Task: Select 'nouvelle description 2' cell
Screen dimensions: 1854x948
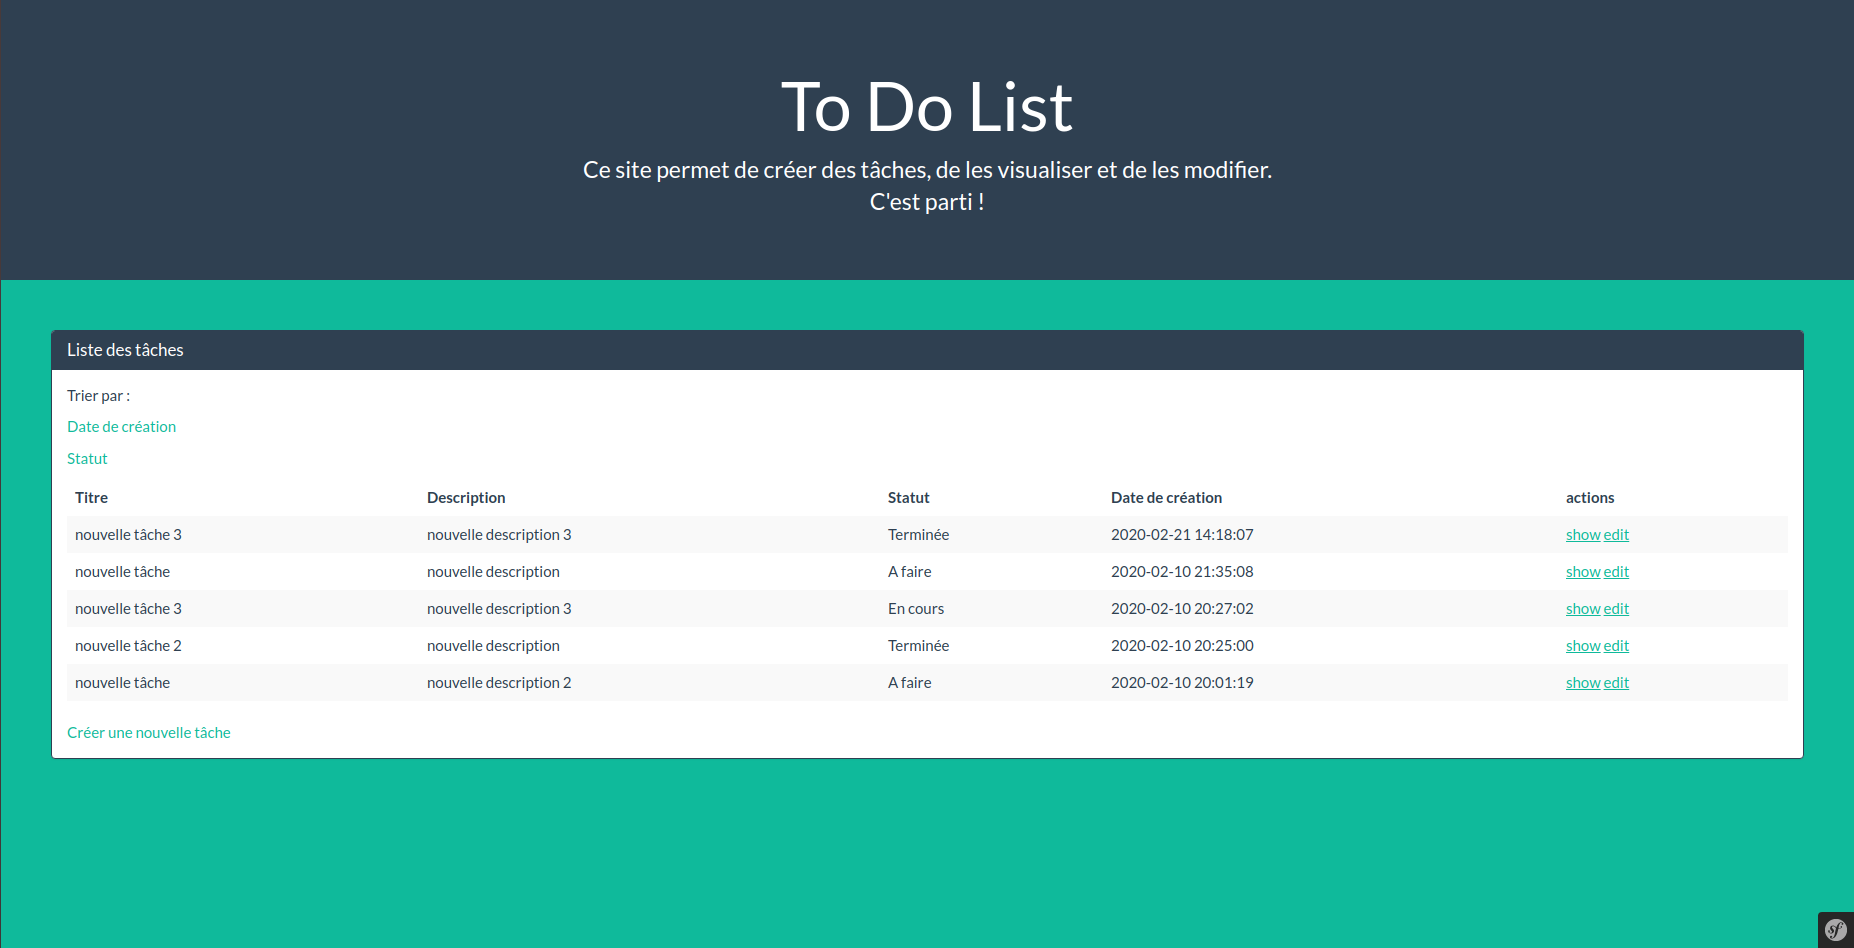Action: pyautogui.click(x=499, y=683)
